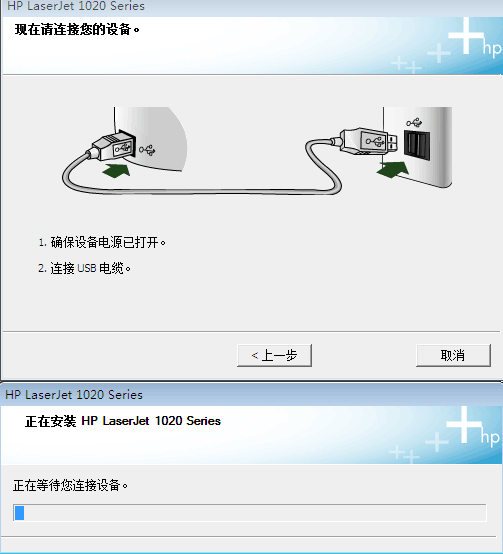Click step 1 text 确保设备电源已打开

pos(102,242)
